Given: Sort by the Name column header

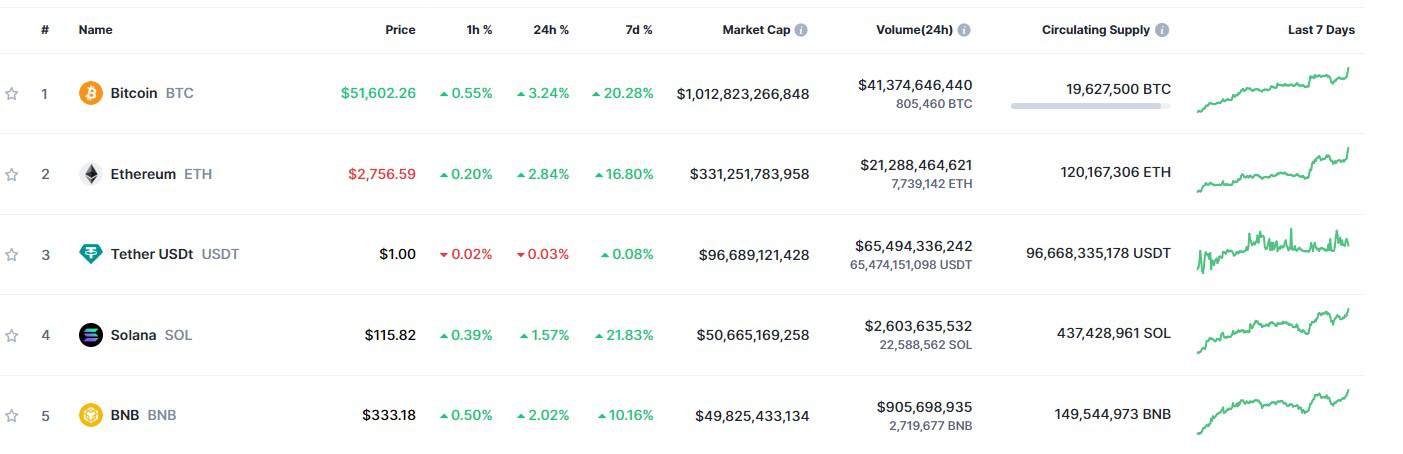Looking at the screenshot, I should pyautogui.click(x=95, y=30).
